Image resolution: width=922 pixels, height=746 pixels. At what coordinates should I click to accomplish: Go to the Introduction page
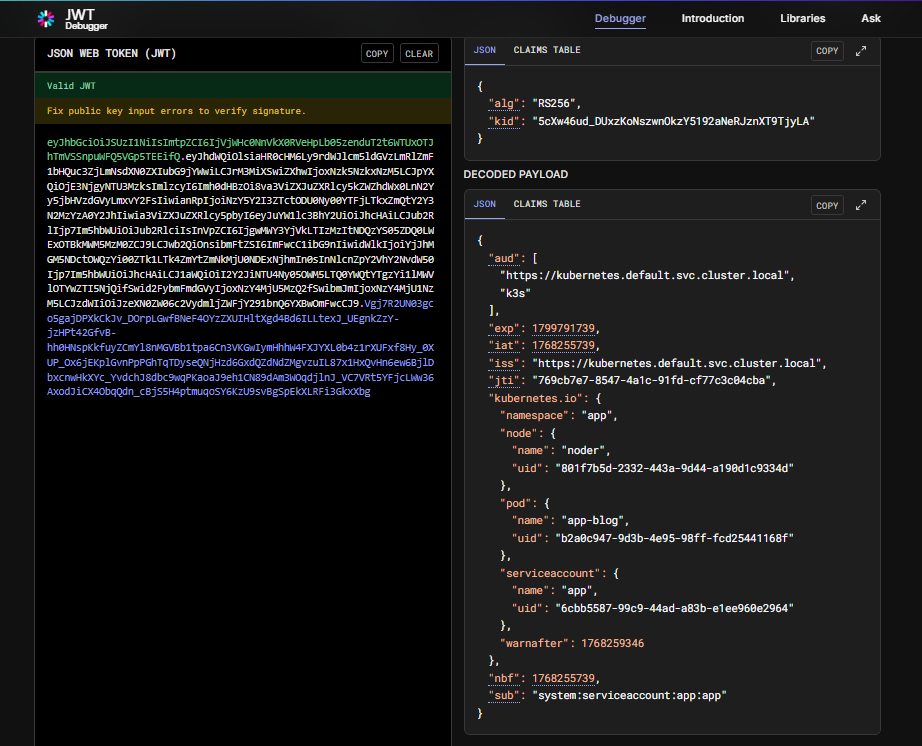click(712, 18)
